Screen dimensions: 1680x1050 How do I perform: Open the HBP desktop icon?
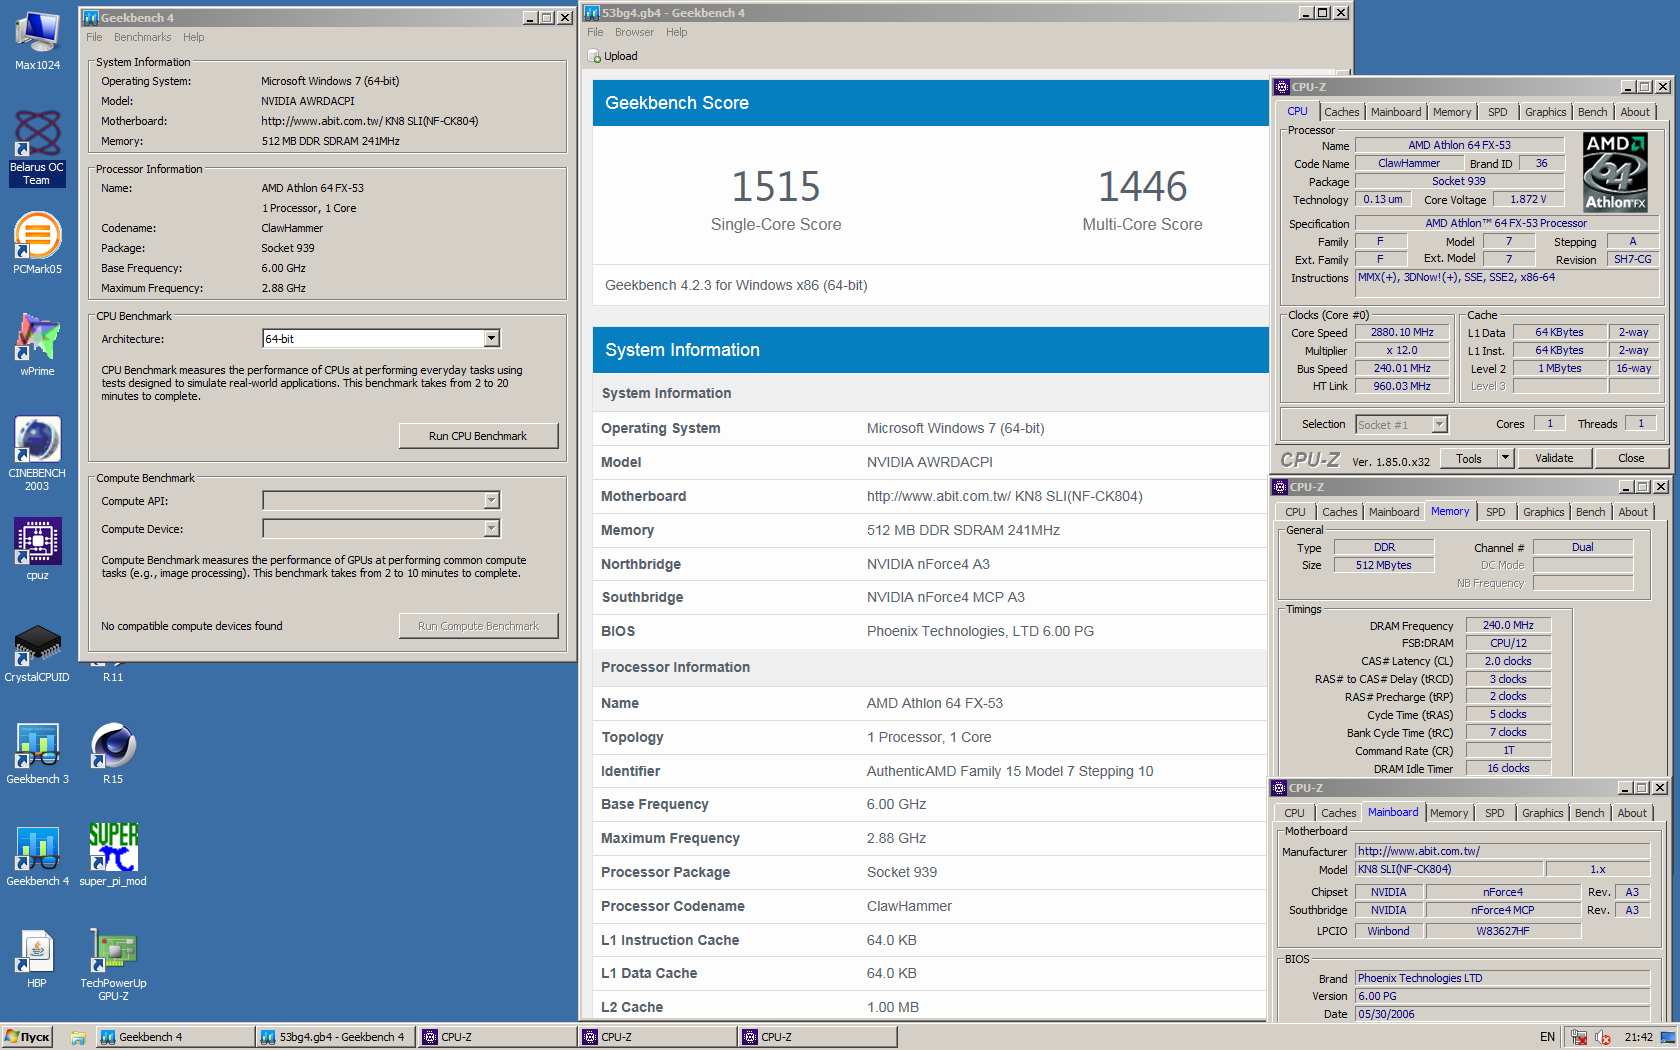[37, 957]
